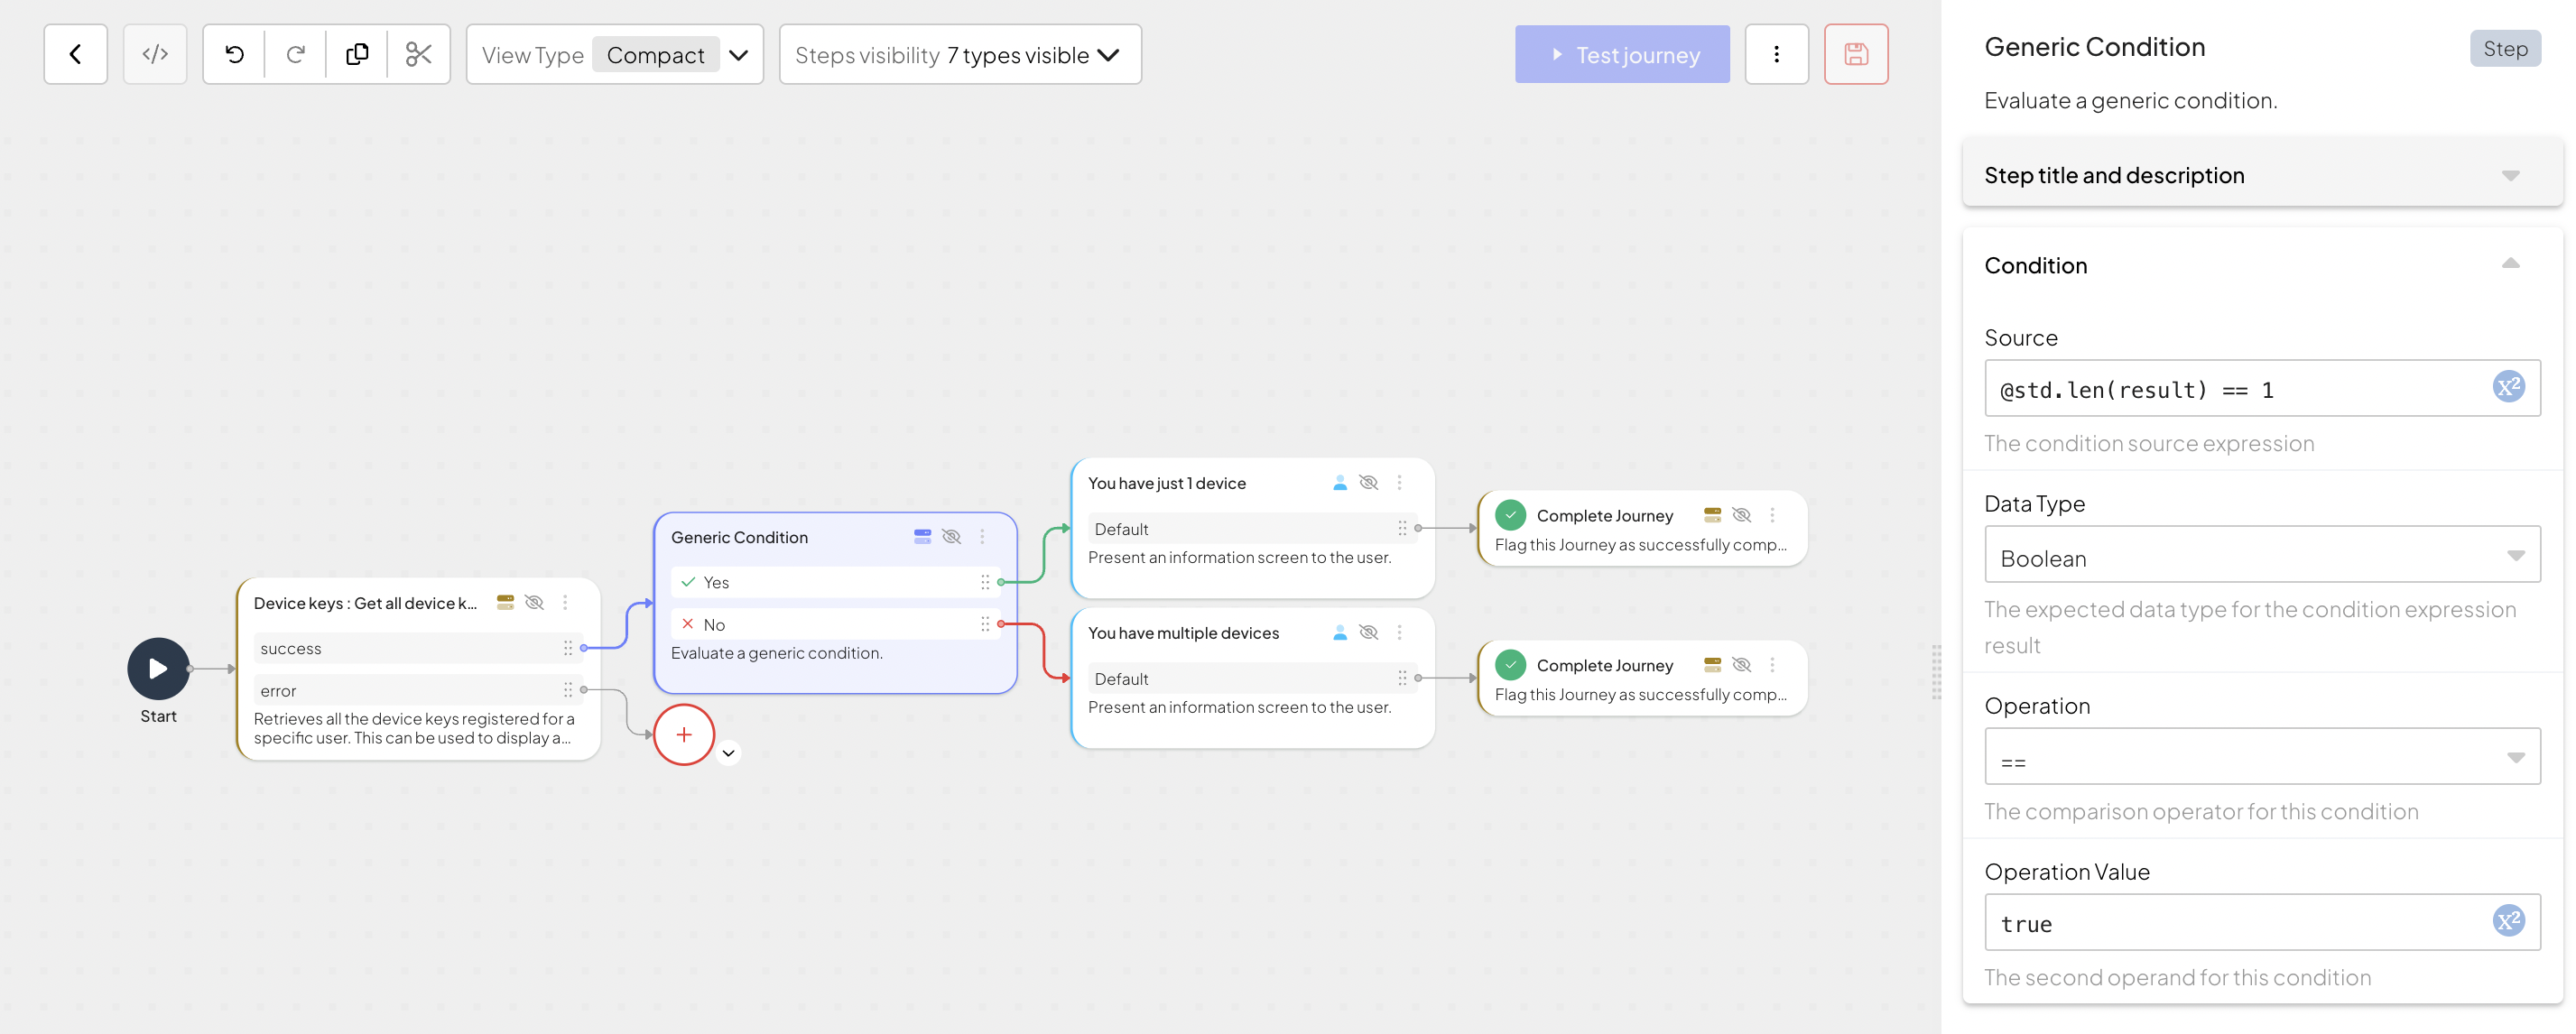Click the red save journey icon
The image size is (2576, 1034).
(x=1855, y=54)
